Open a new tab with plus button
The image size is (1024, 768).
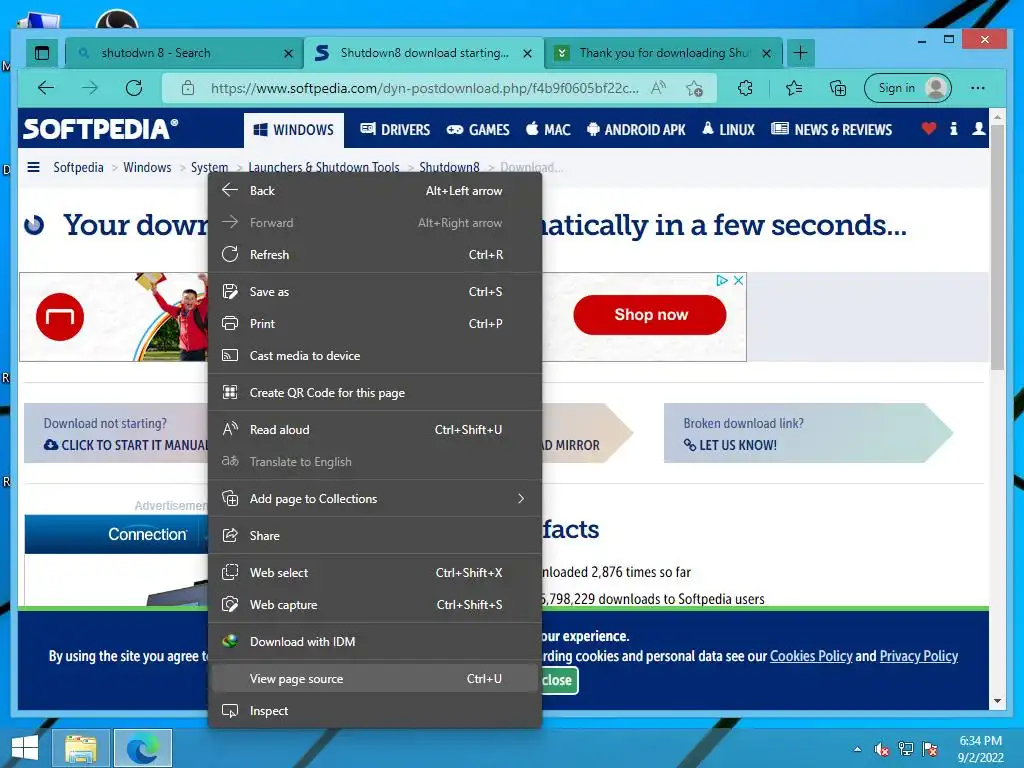(x=801, y=53)
